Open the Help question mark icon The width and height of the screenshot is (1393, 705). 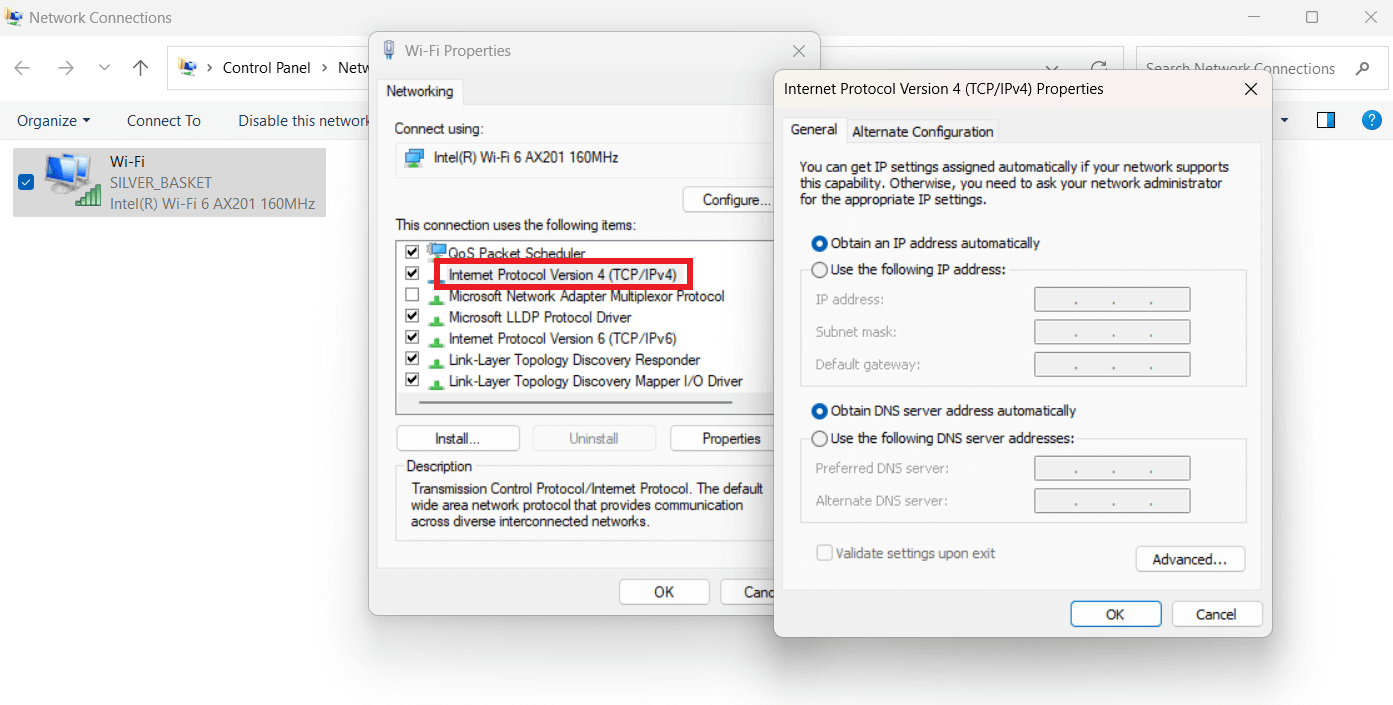1371,119
